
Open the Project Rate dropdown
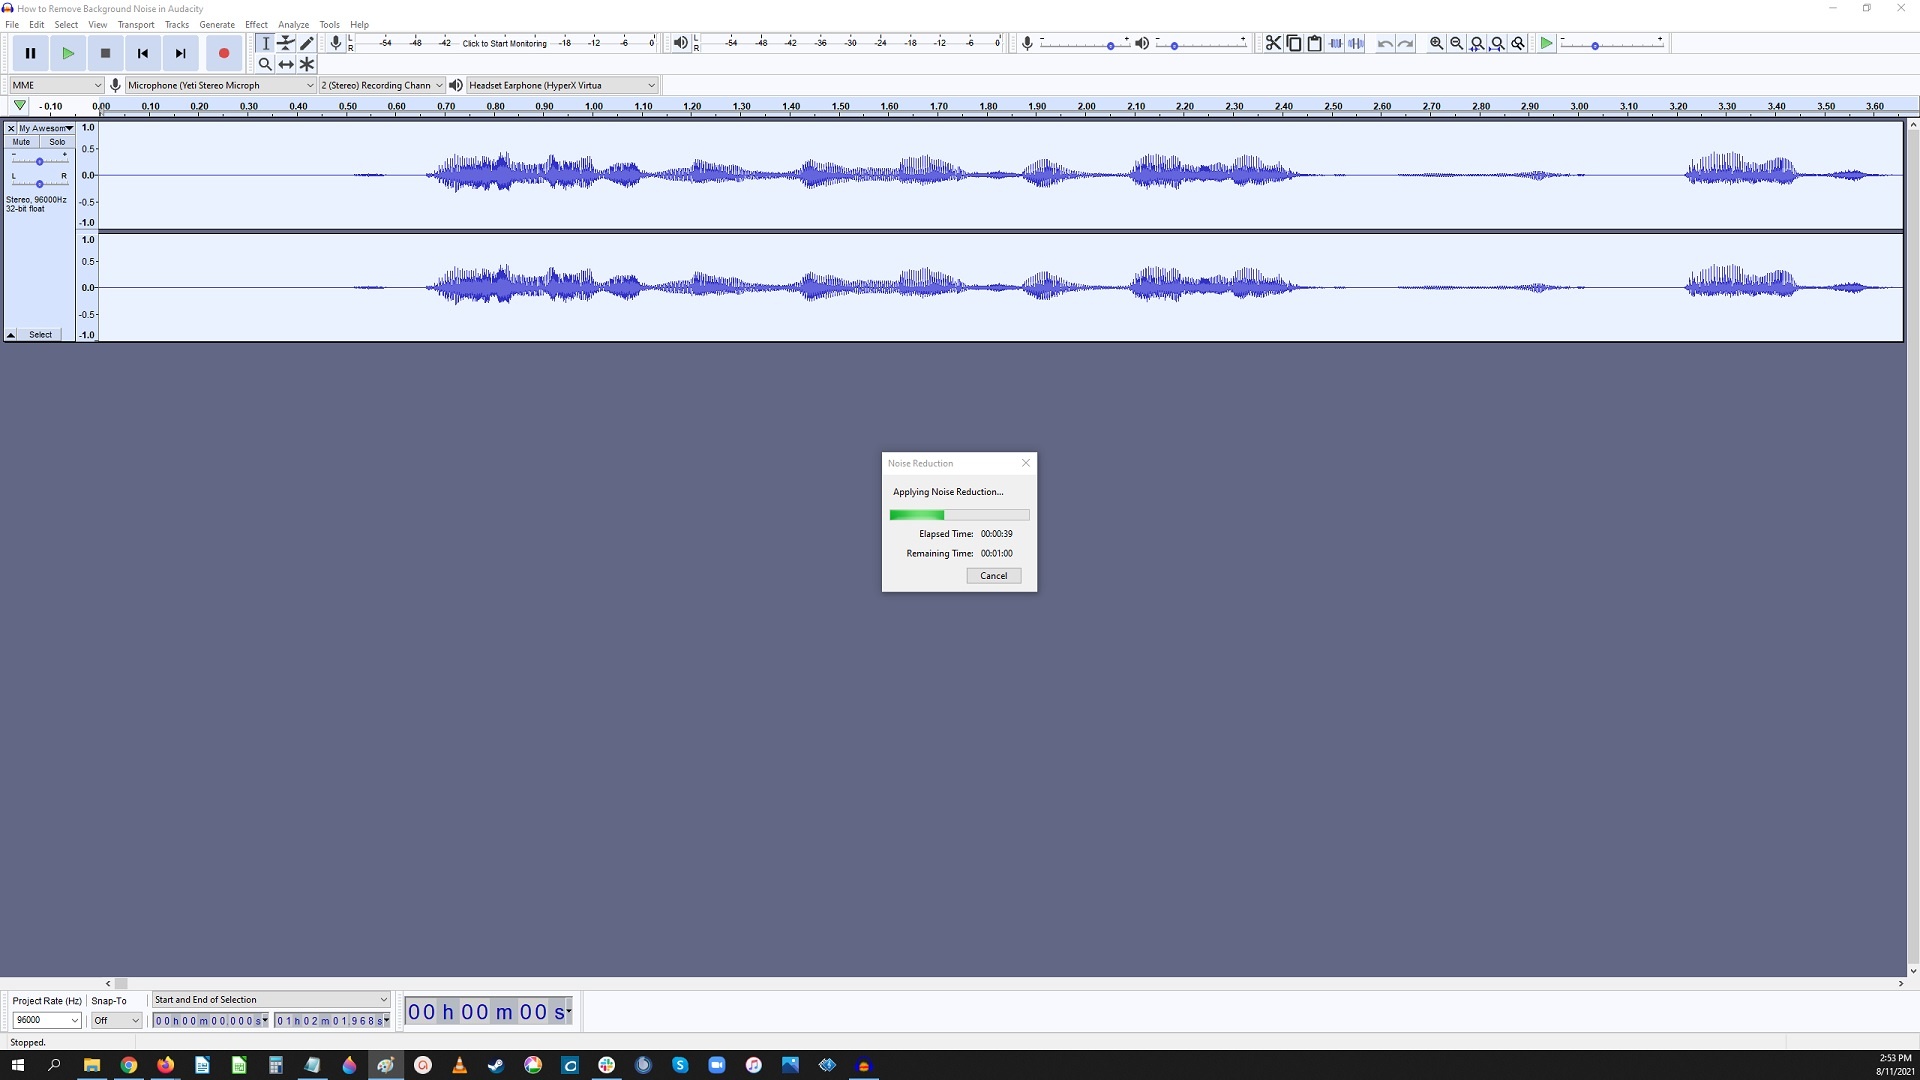tap(46, 1020)
